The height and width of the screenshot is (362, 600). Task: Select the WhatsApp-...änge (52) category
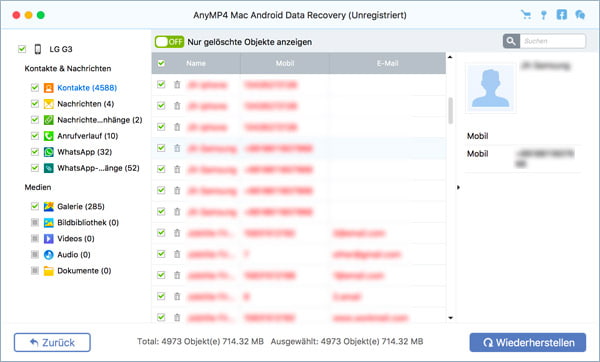point(98,168)
